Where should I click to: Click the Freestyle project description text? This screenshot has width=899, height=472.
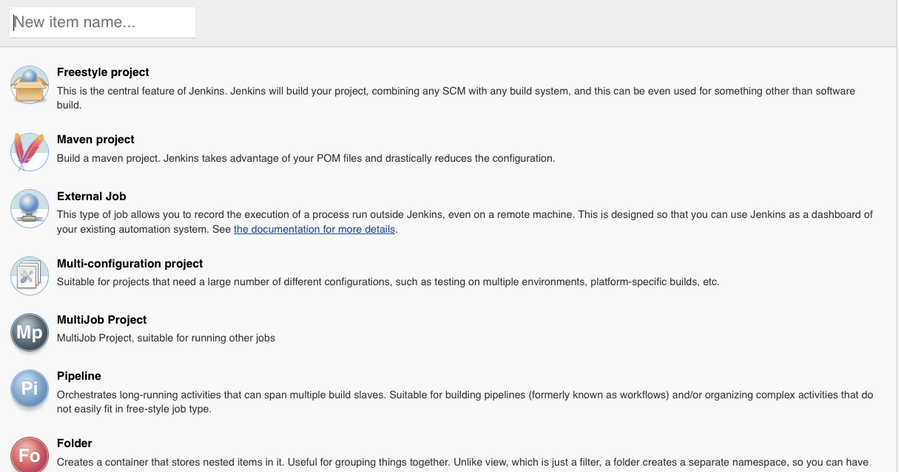pyautogui.click(x=456, y=98)
